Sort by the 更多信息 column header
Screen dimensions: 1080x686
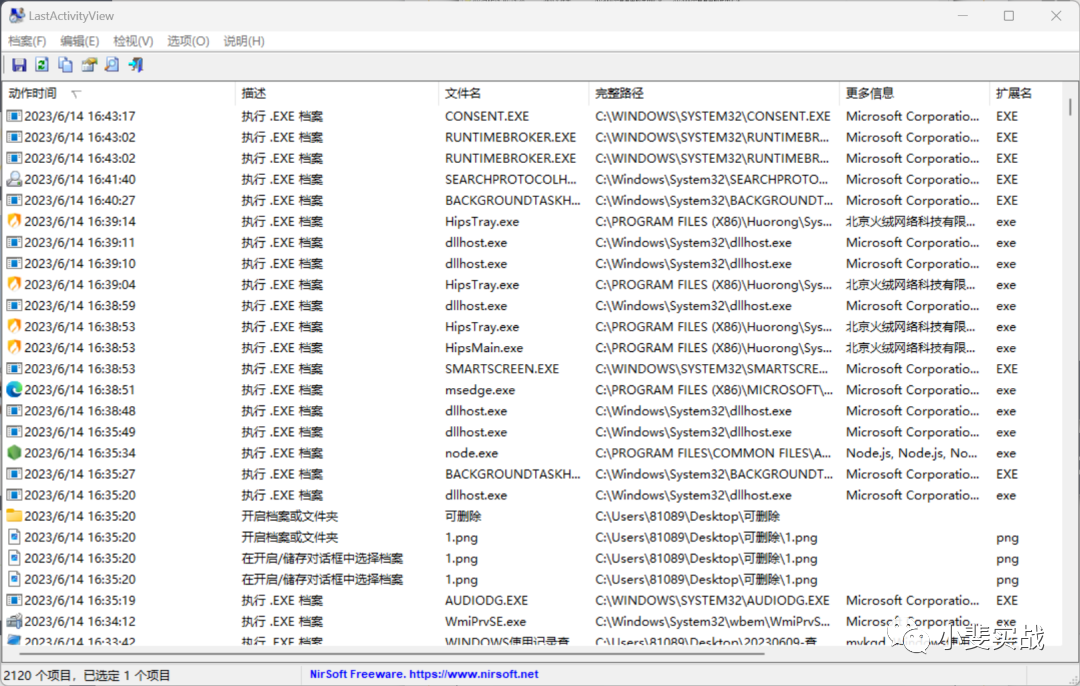(x=914, y=94)
